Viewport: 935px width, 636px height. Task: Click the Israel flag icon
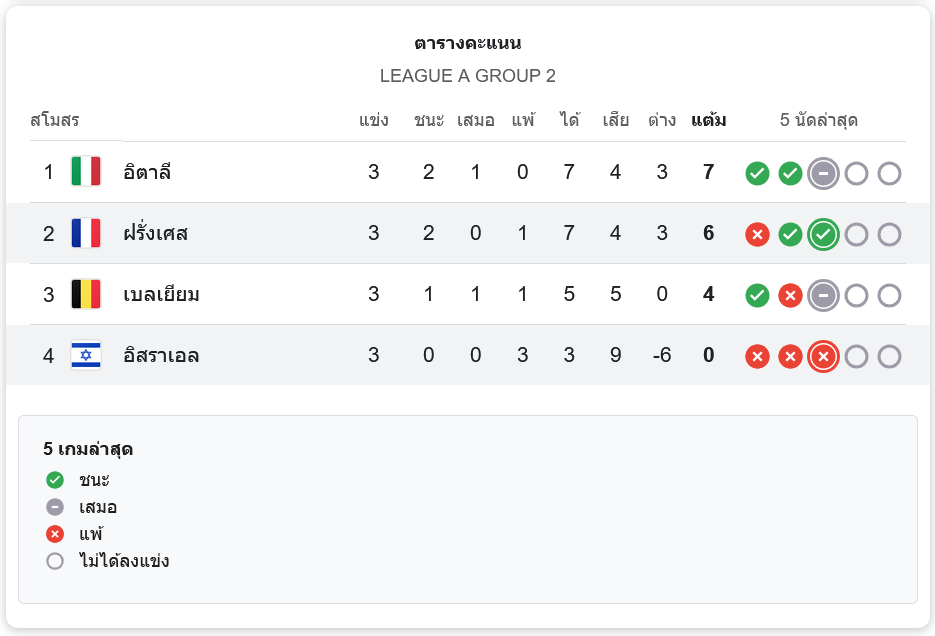[86, 356]
